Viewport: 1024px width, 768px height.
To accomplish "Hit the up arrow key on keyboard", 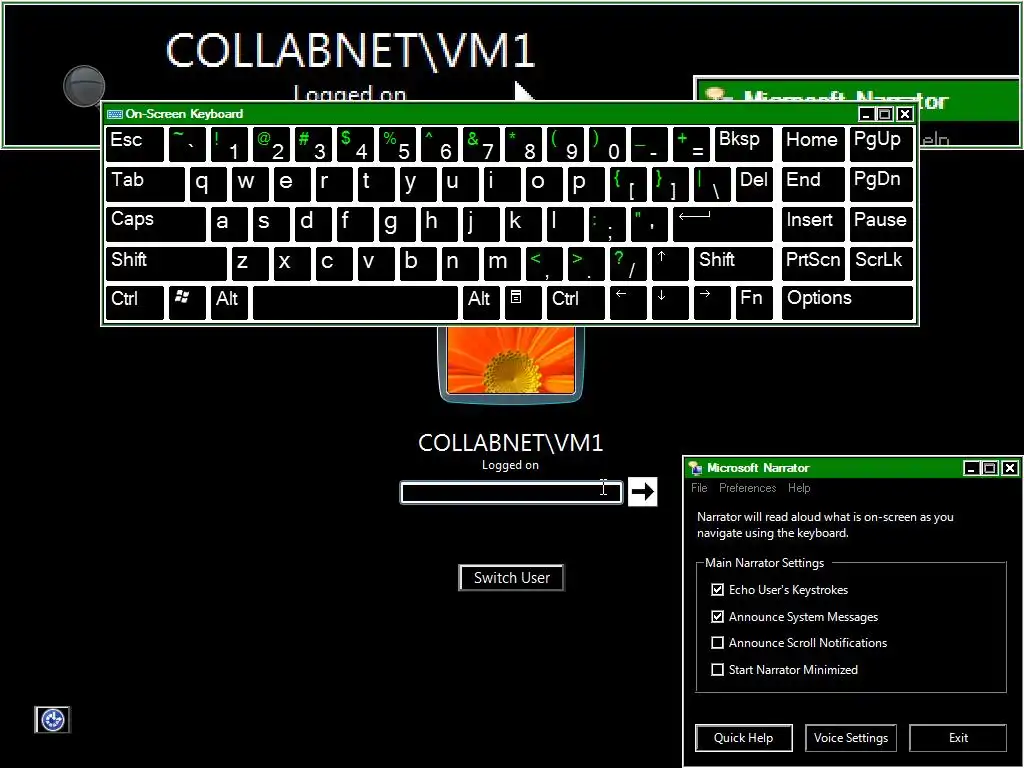I will coord(669,263).
